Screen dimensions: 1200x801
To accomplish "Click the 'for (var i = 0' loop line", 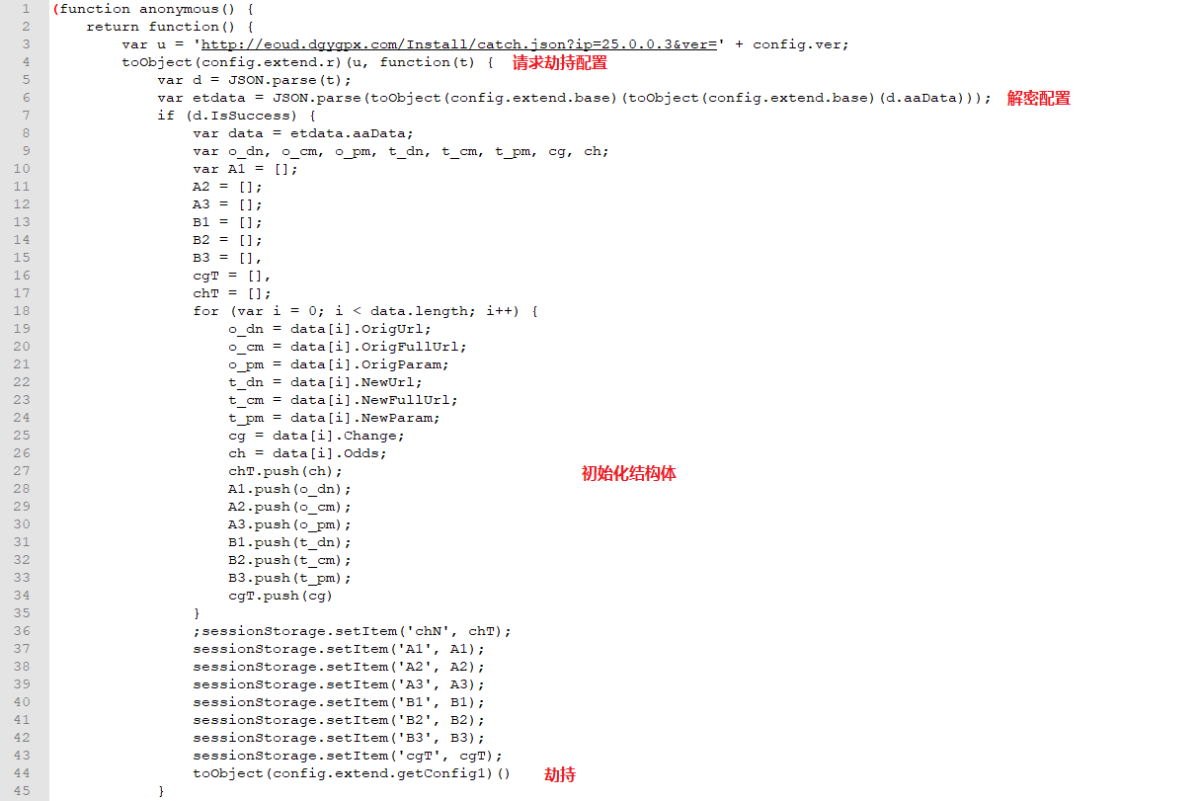I will pyautogui.click(x=366, y=311).
